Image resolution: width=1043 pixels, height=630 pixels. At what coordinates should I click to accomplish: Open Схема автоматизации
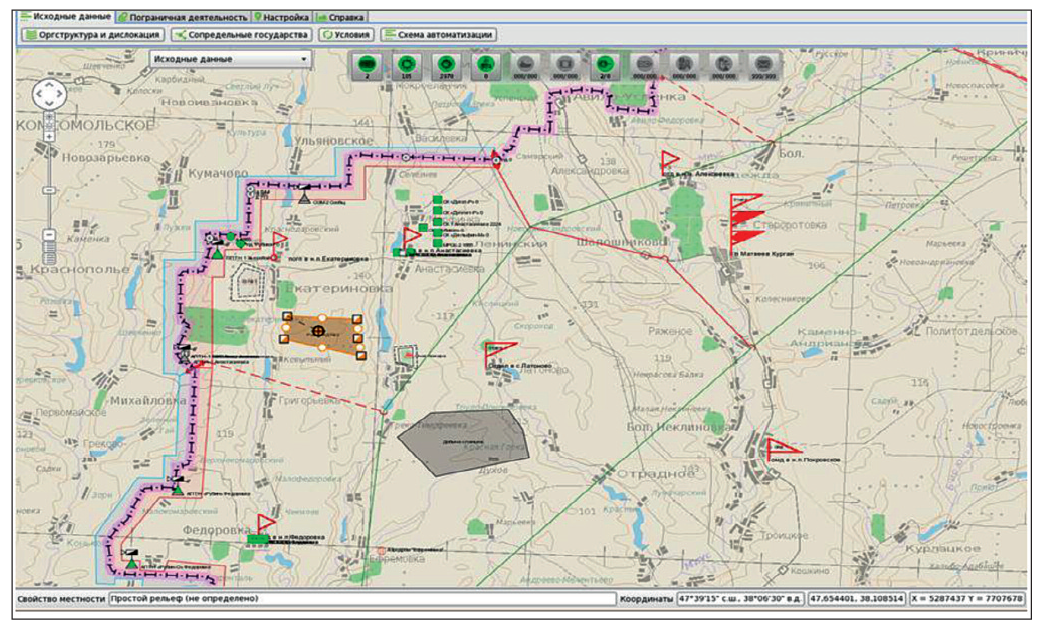pyautogui.click(x=439, y=35)
